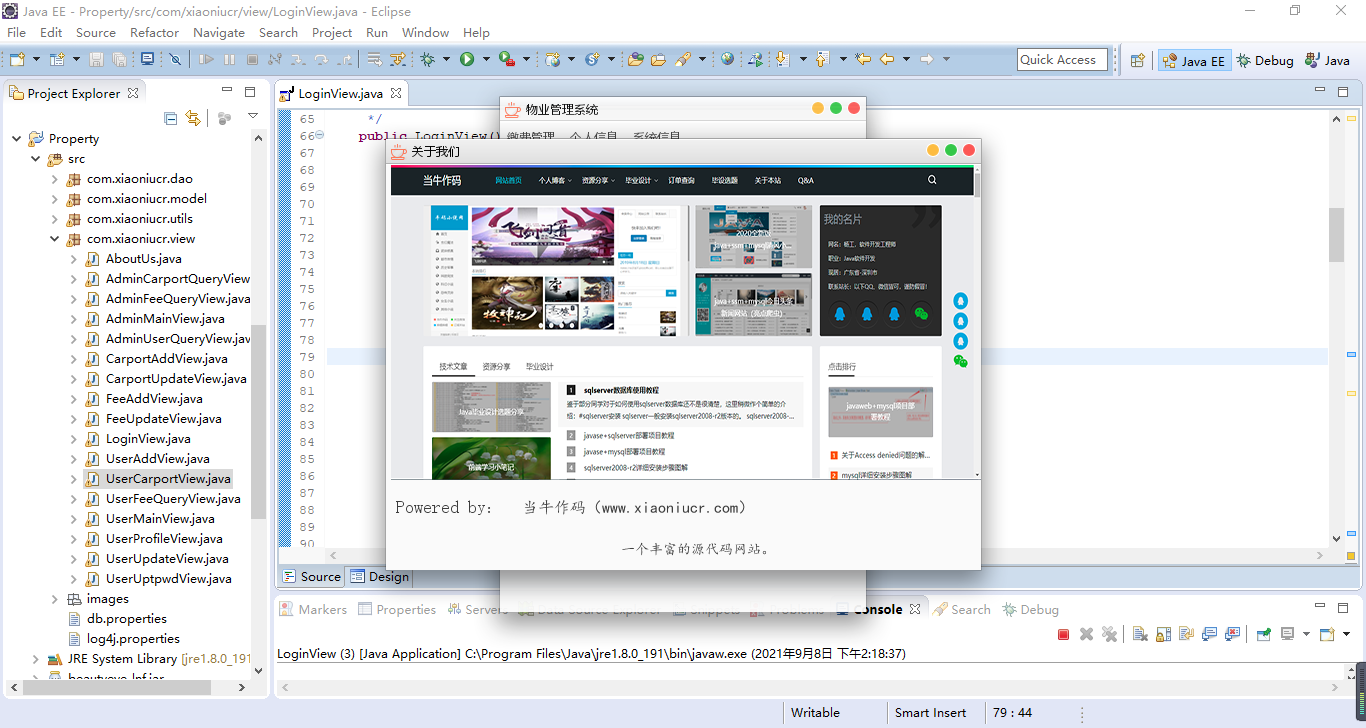The width and height of the screenshot is (1366, 728).
Task: Expand JRE System Library node
Action: click(35, 659)
